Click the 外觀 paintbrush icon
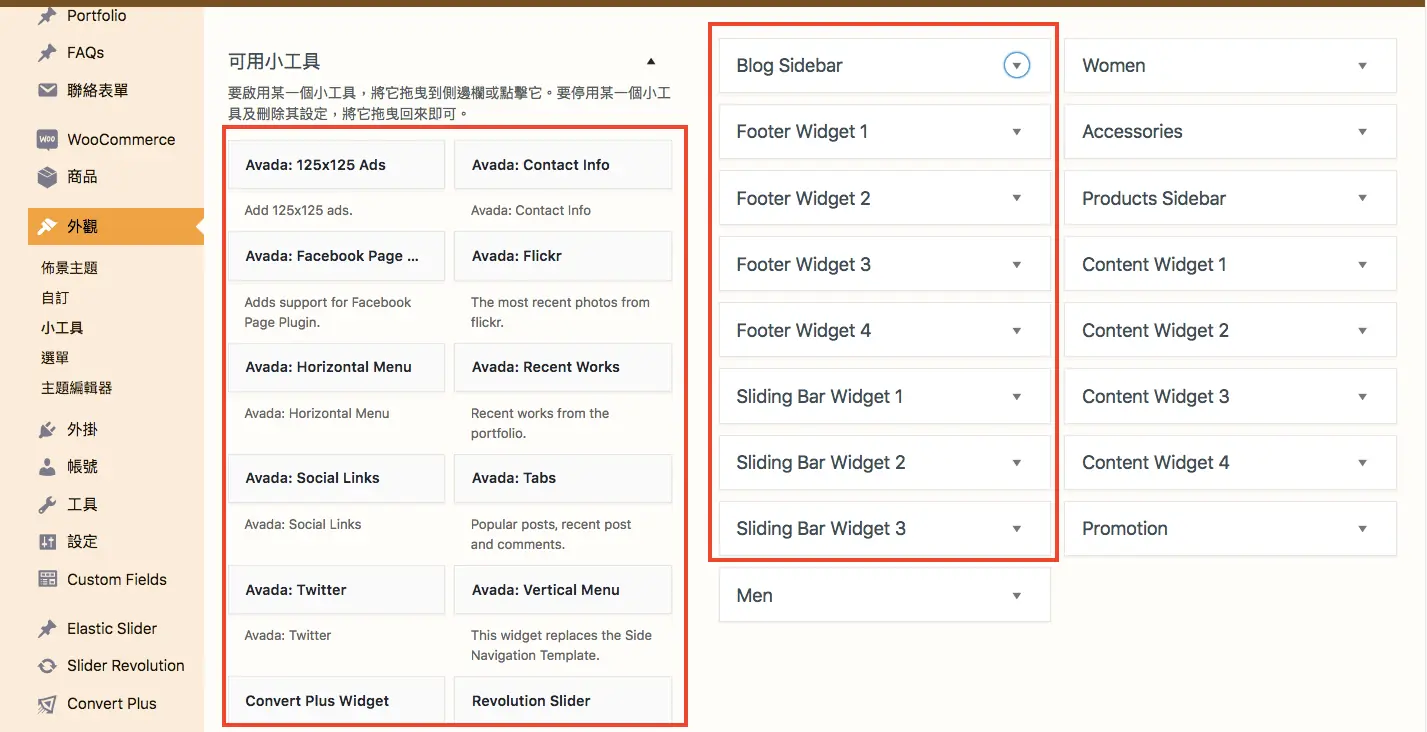 47,227
